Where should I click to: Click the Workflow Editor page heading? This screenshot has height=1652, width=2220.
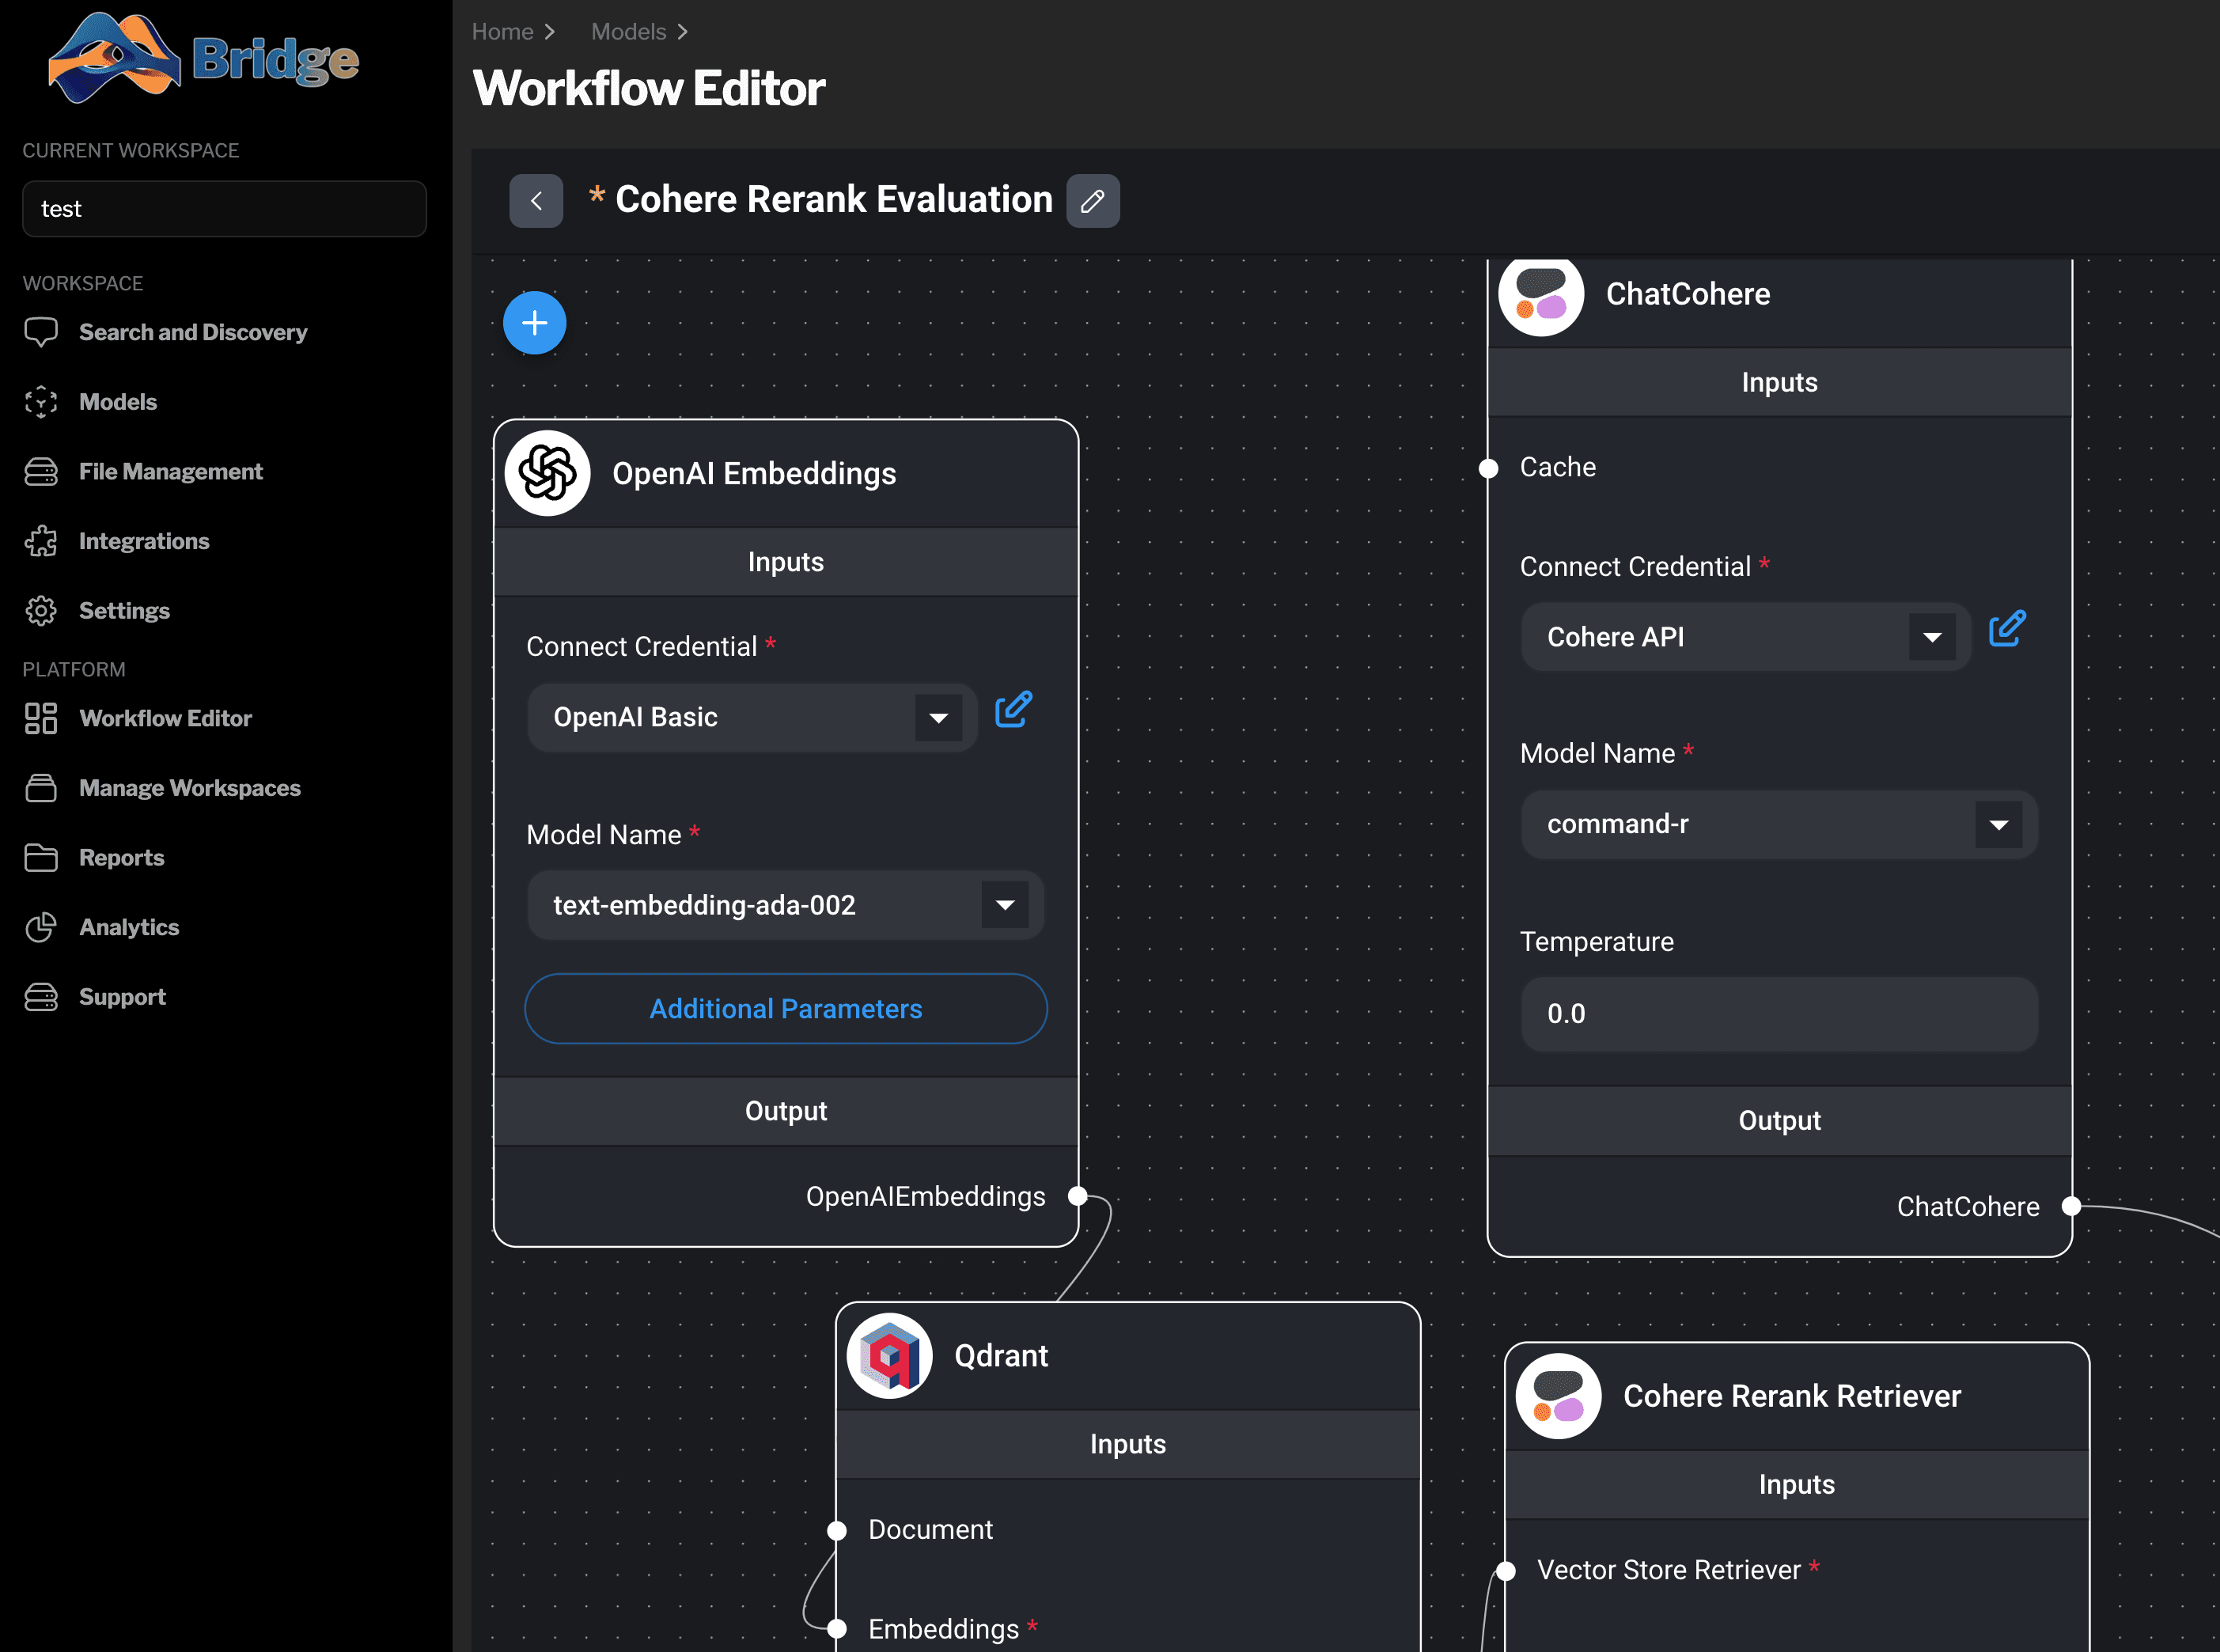[649, 88]
